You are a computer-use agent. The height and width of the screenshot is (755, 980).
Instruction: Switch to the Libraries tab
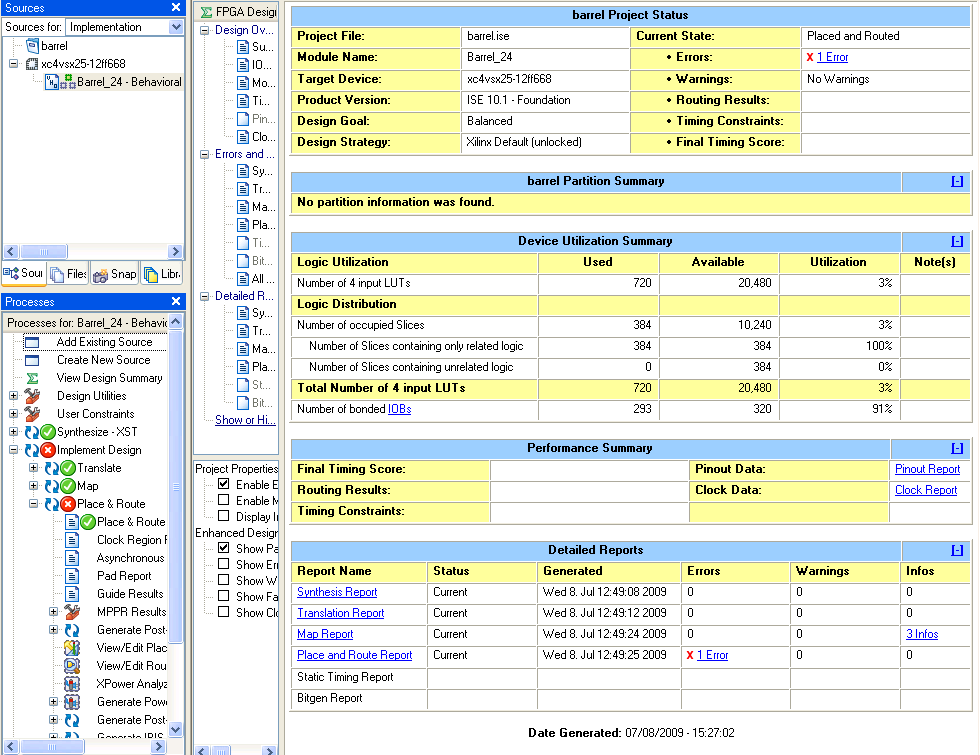pyautogui.click(x=162, y=274)
